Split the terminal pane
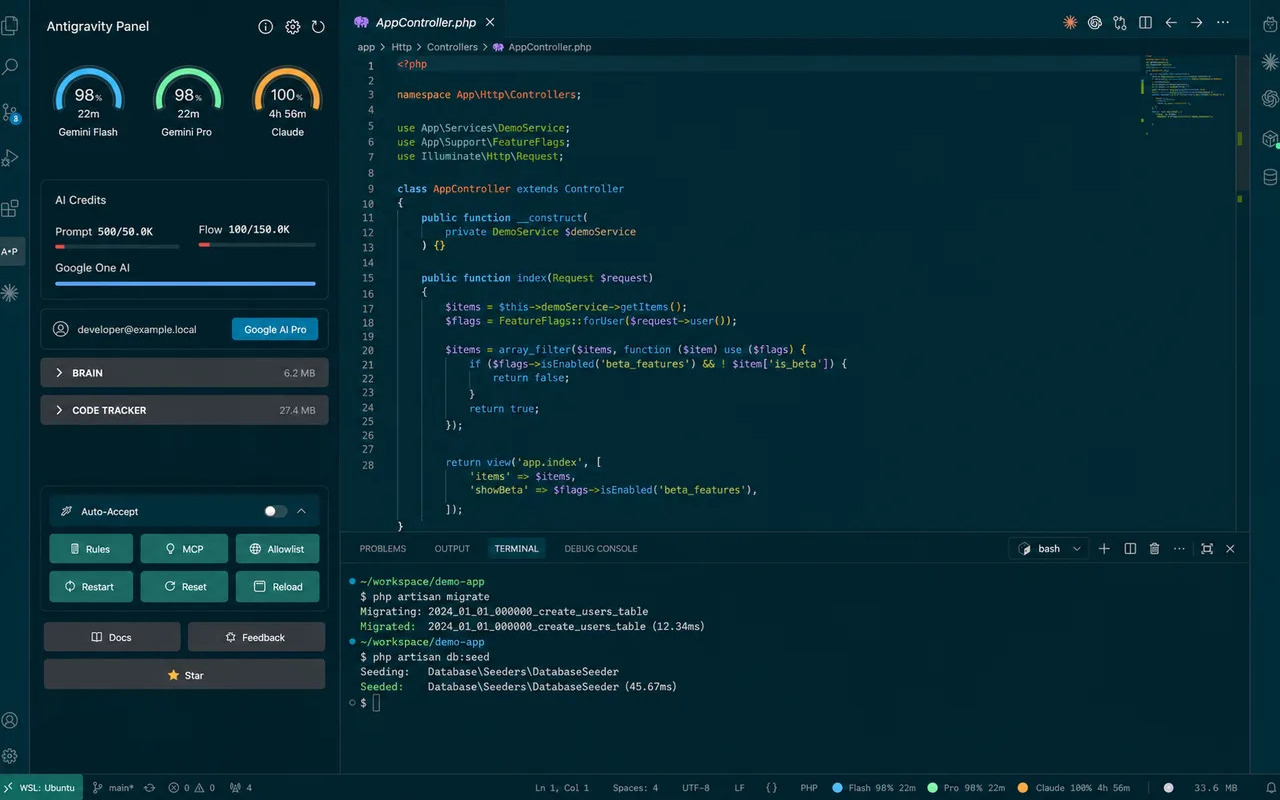The height and width of the screenshot is (800, 1280). [x=1130, y=548]
